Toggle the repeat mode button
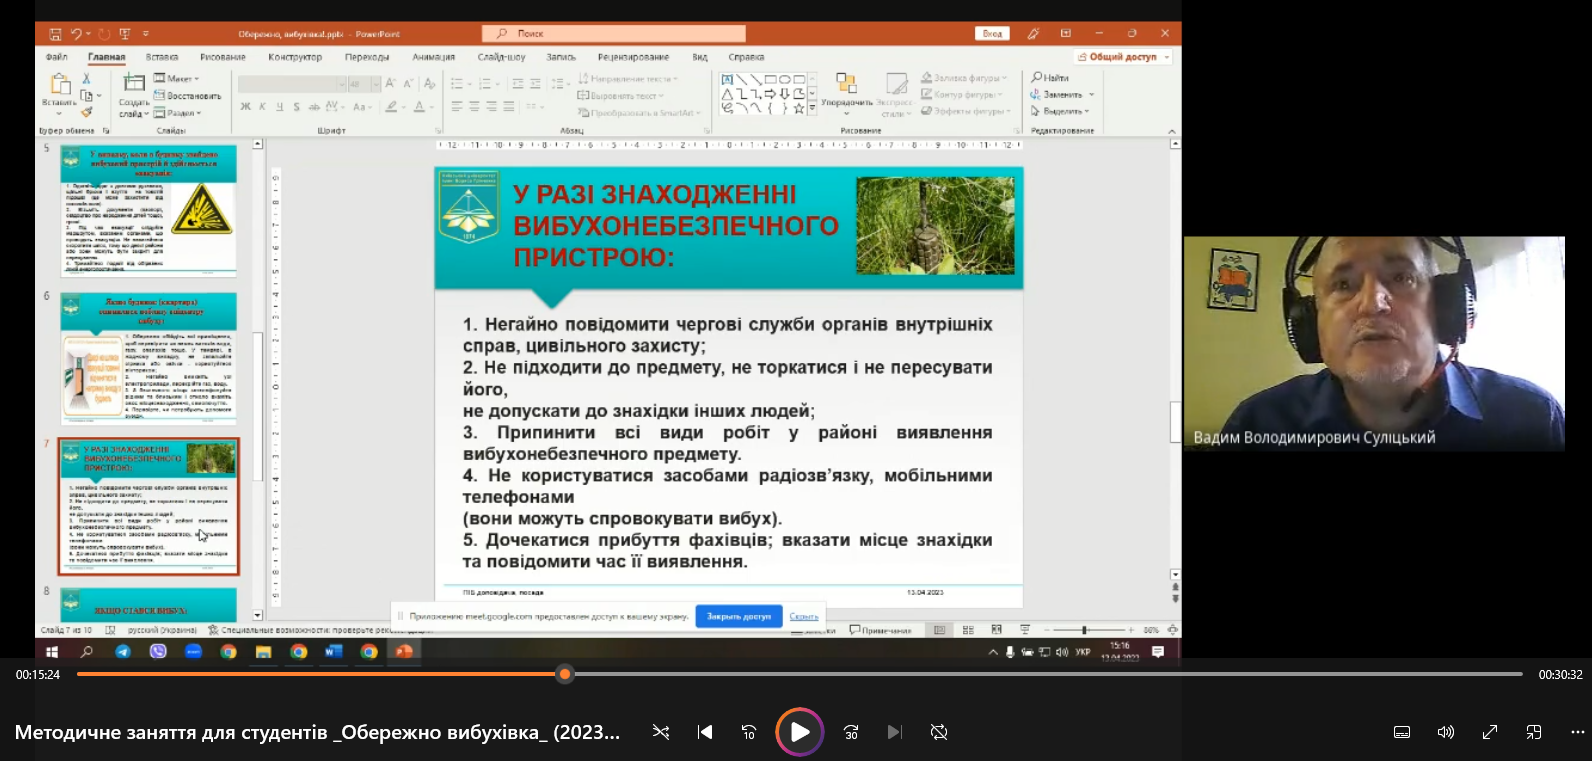The height and width of the screenshot is (761, 1592). pyautogui.click(x=939, y=732)
